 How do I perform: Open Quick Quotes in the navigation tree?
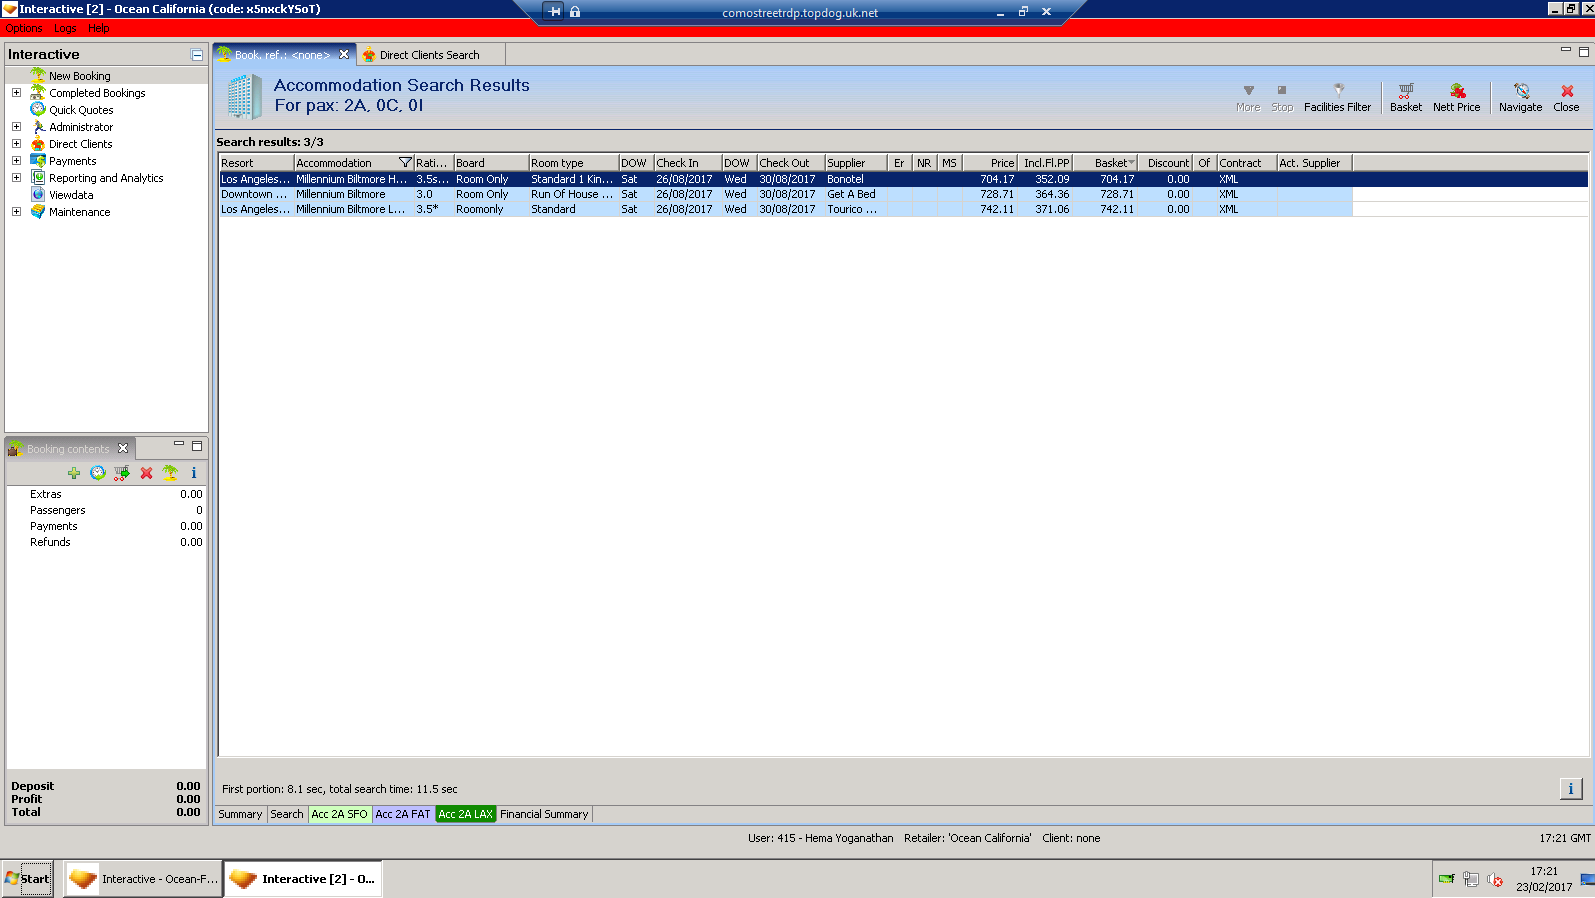pos(81,110)
